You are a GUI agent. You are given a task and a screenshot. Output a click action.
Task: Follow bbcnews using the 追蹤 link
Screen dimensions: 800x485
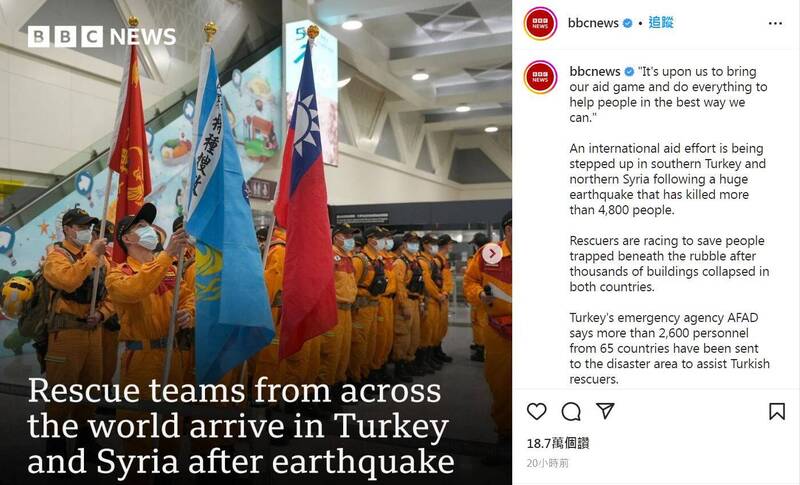(x=661, y=22)
